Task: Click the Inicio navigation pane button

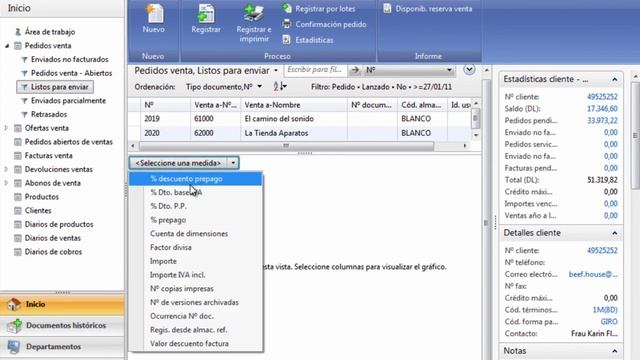Action: 62,304
